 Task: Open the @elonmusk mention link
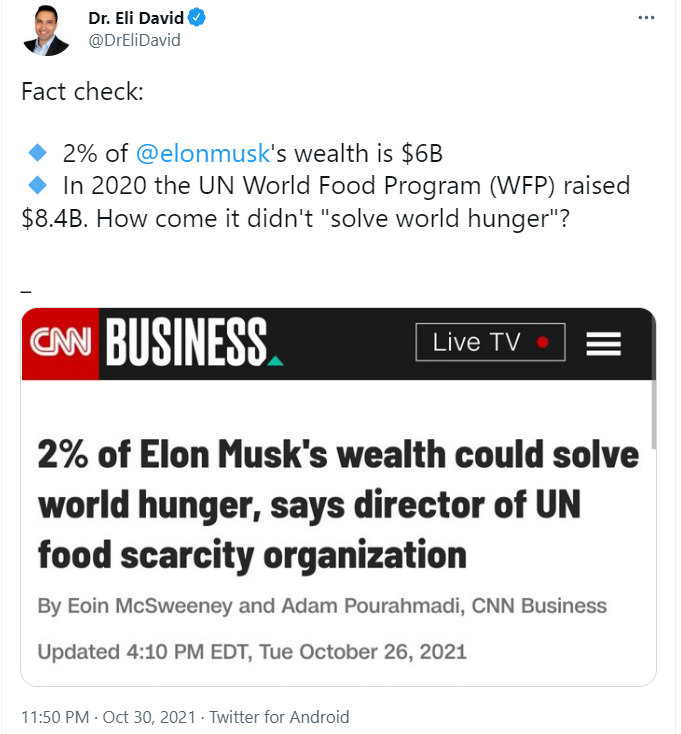coord(203,153)
